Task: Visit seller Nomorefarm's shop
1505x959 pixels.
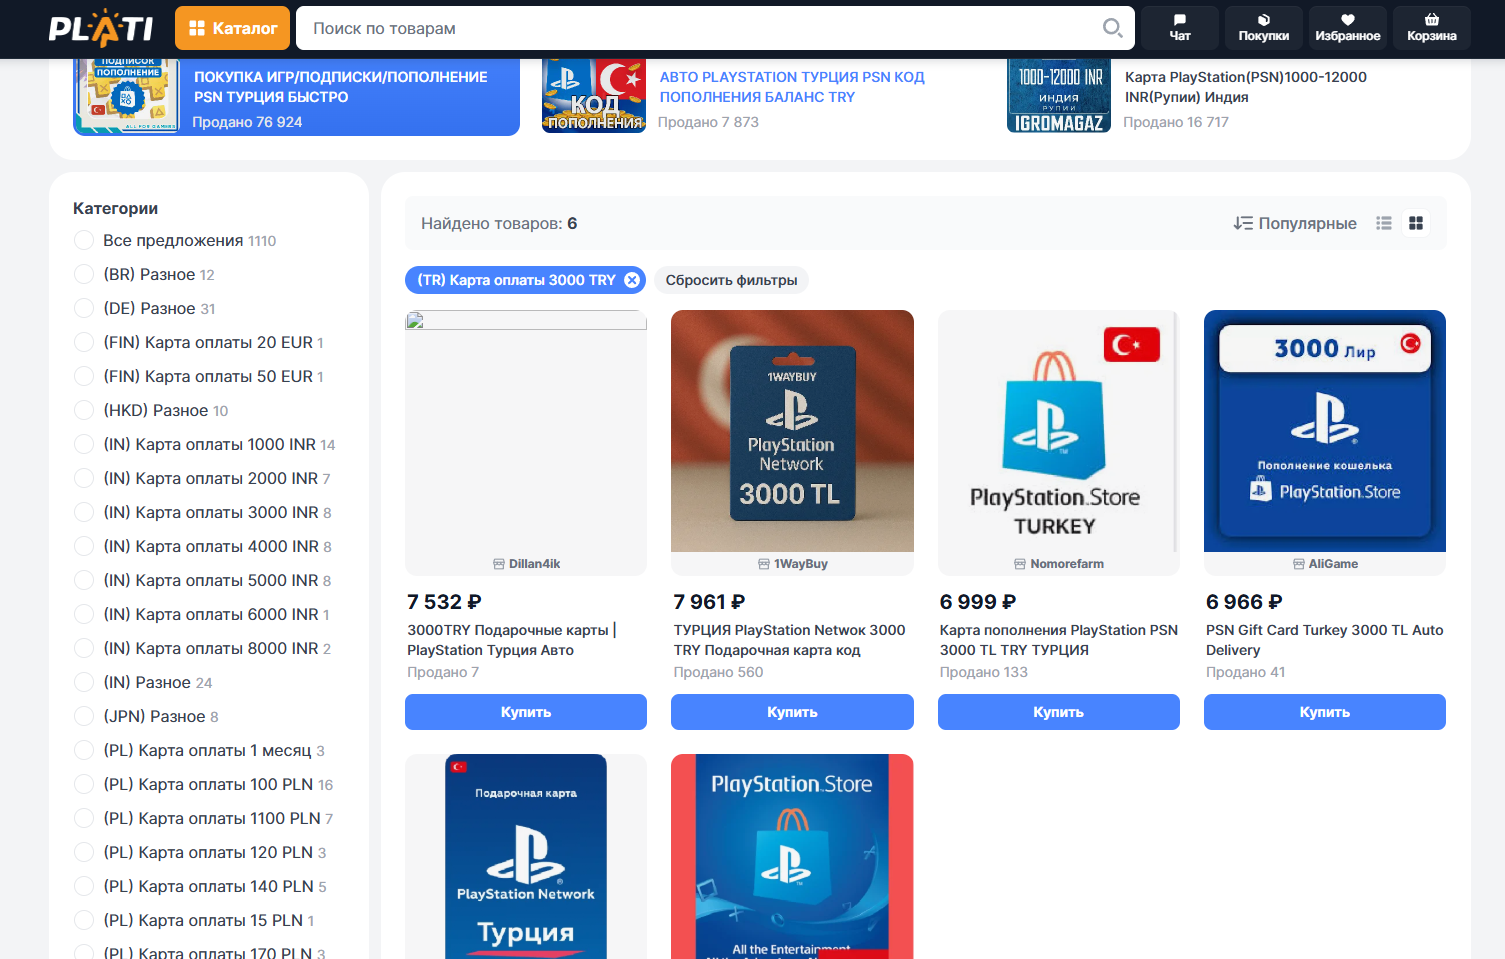Action: click(1059, 564)
